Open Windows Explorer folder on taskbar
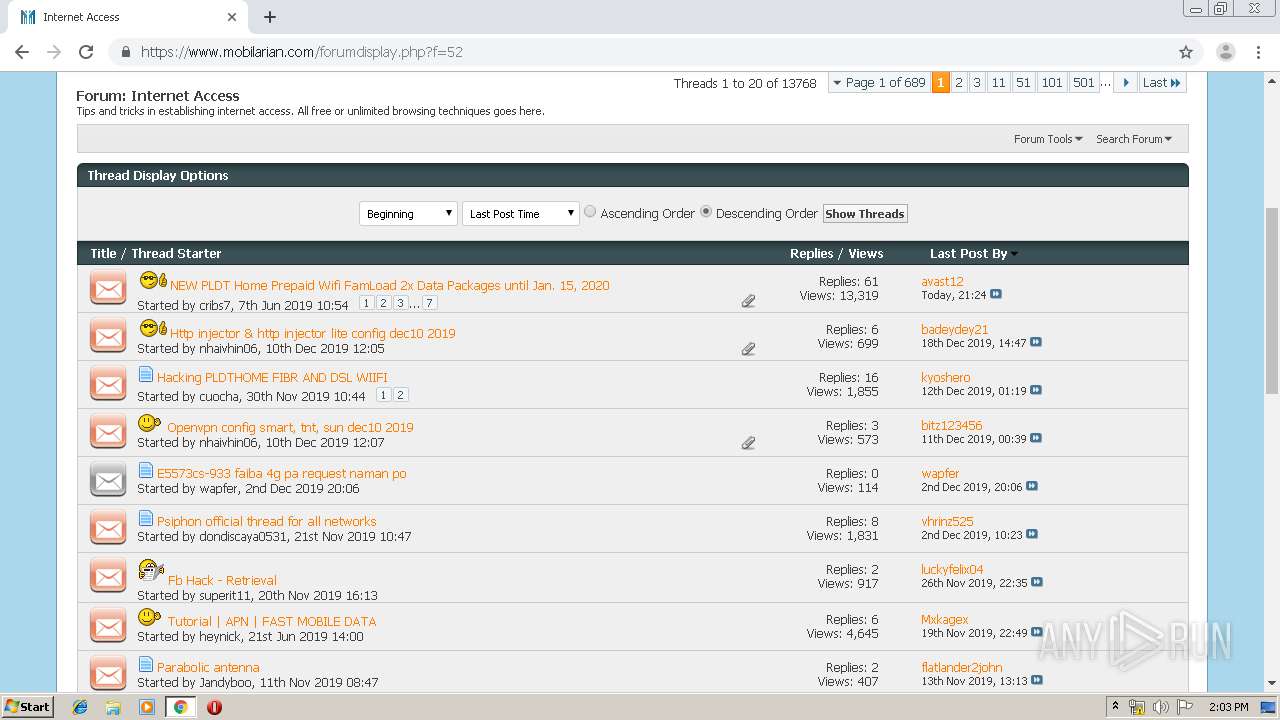 [x=113, y=707]
